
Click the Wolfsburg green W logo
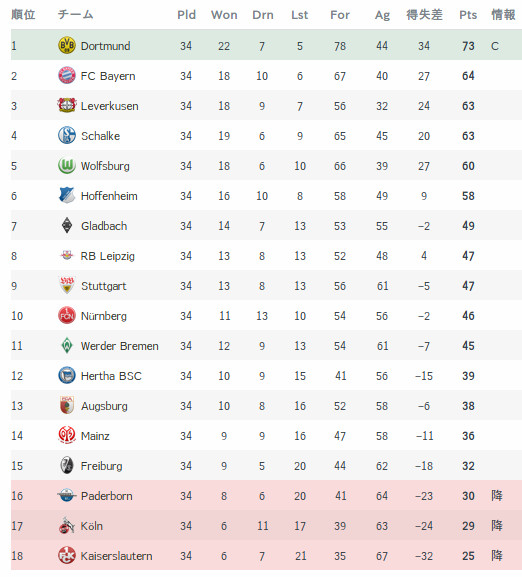pos(67,166)
